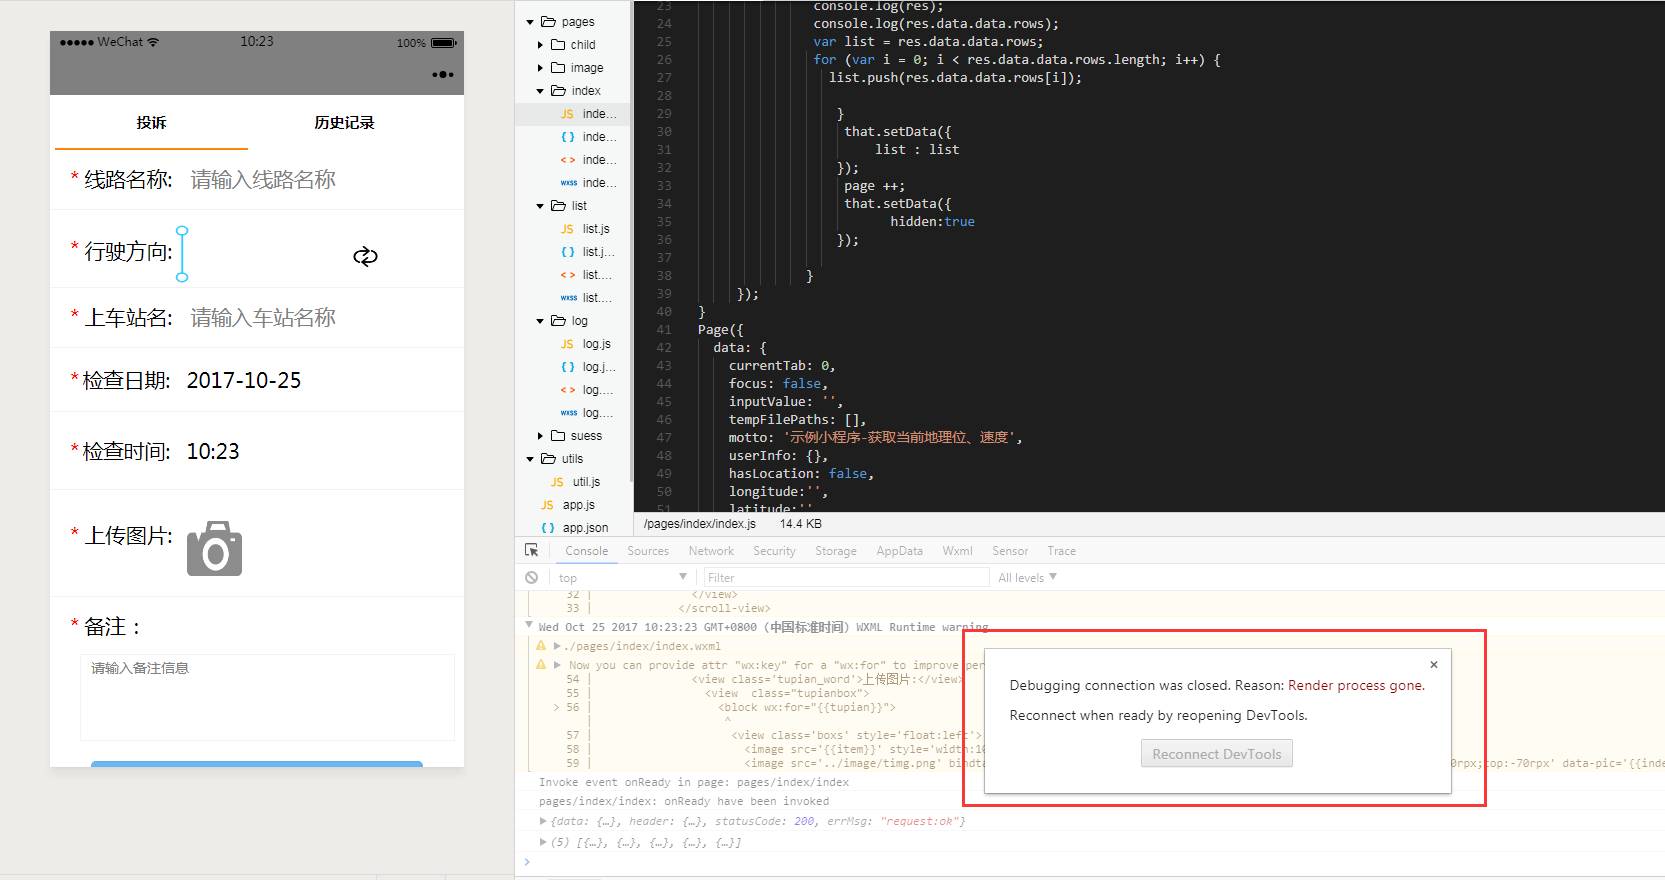This screenshot has height=880, width=1665.
Task: Click the 线路名称 input field
Action: 320,180
